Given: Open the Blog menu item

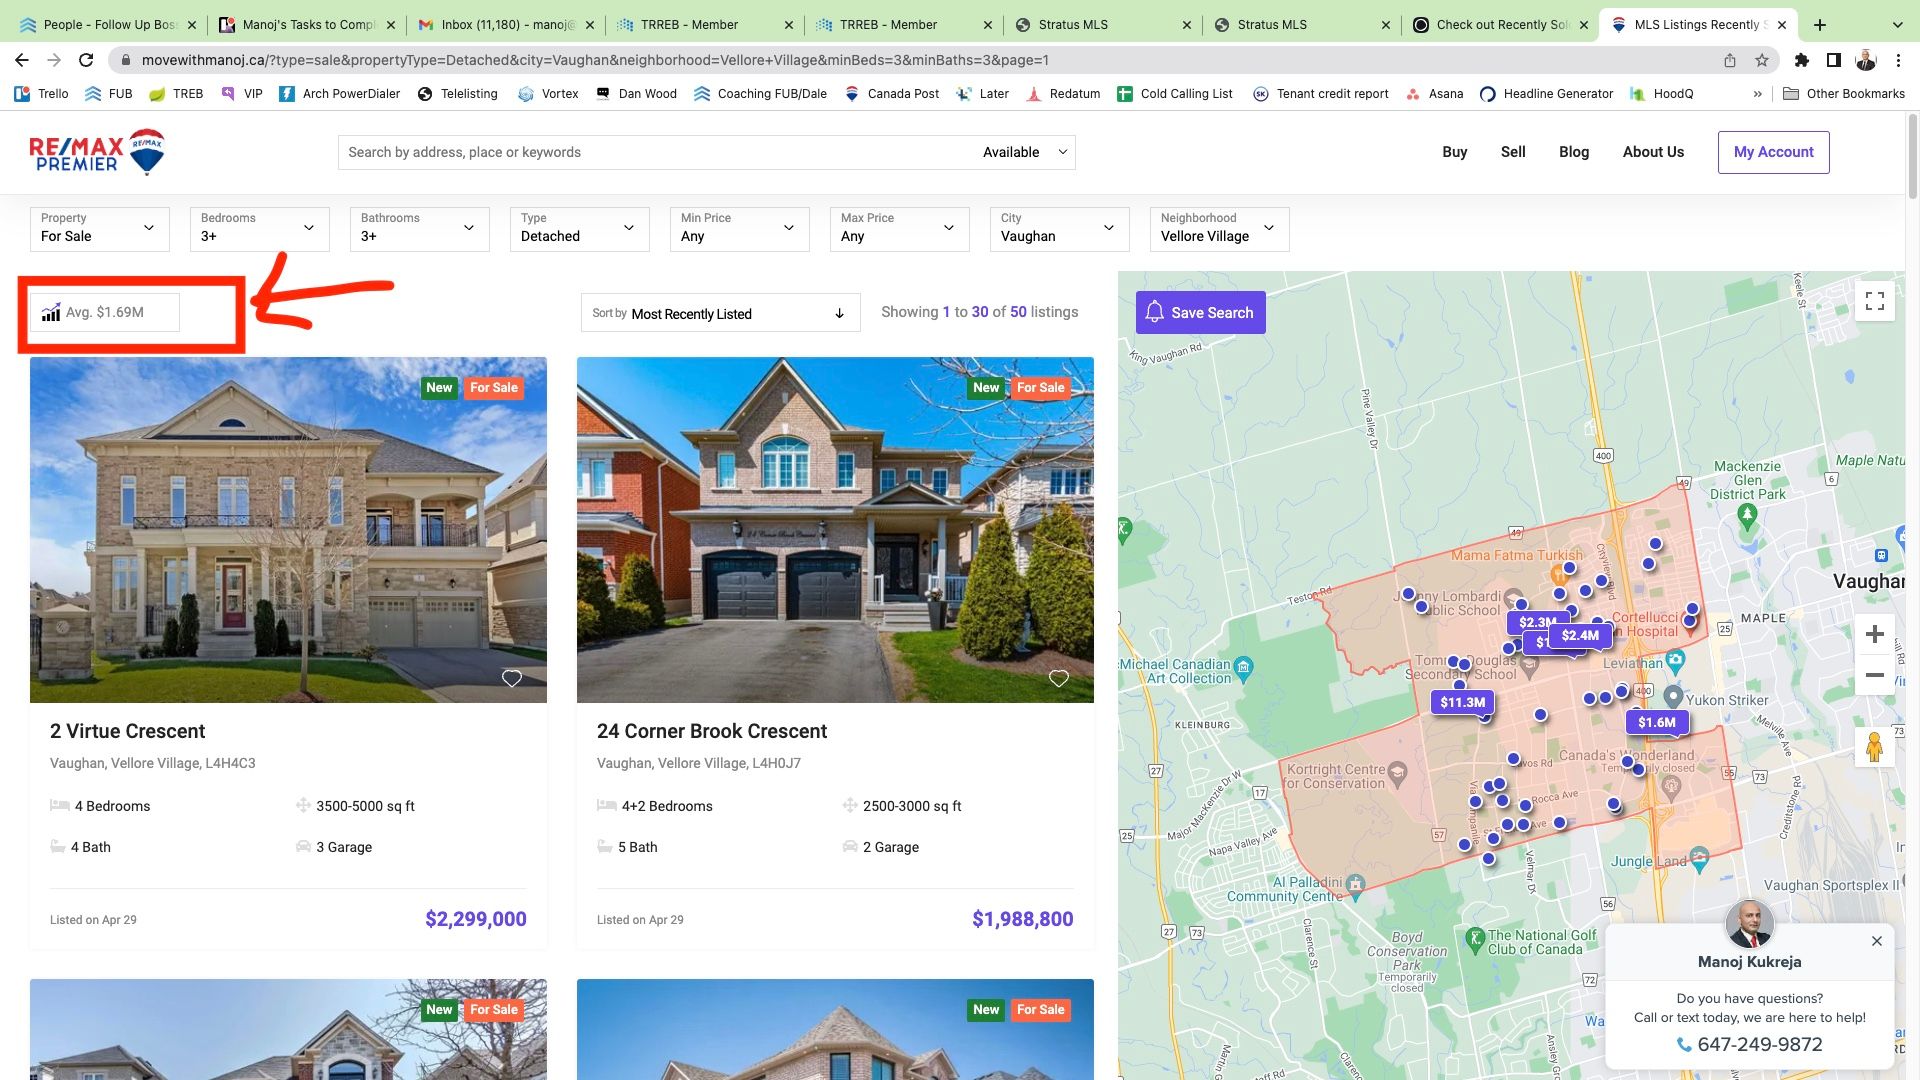Looking at the screenshot, I should pyautogui.click(x=1573, y=152).
